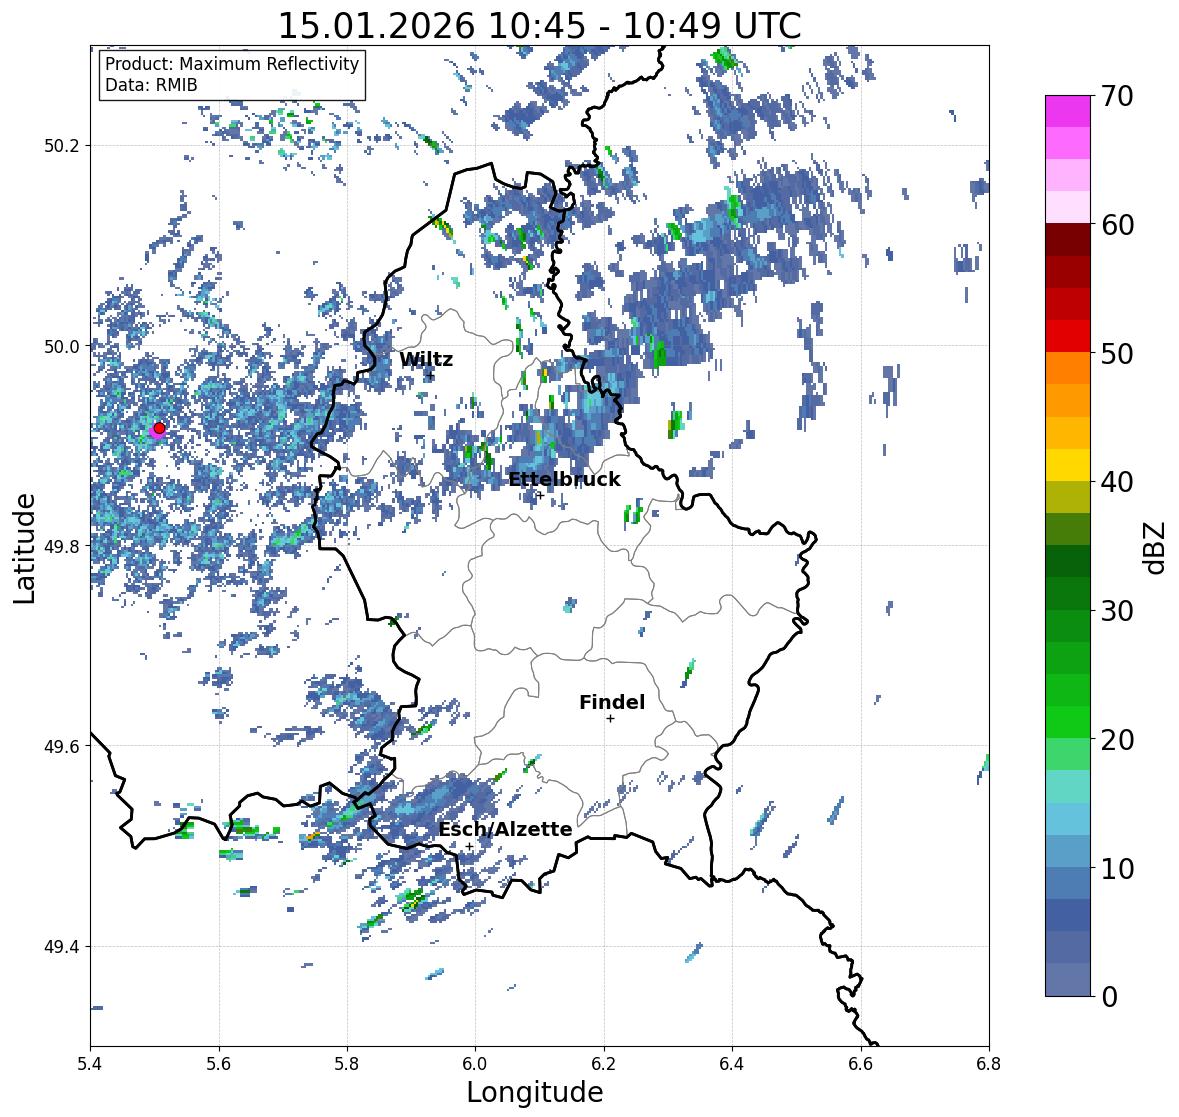Click the bright red colorbar segment above 50
The image size is (1179, 1117).
(x=1068, y=336)
